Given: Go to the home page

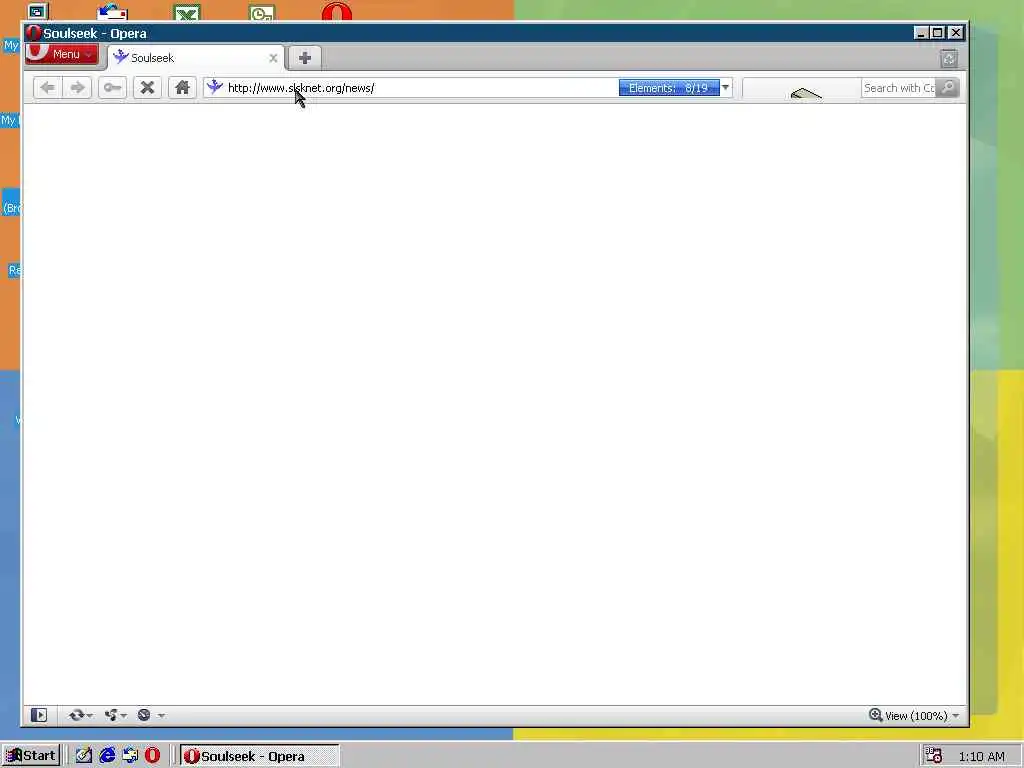Looking at the screenshot, I should [x=182, y=88].
